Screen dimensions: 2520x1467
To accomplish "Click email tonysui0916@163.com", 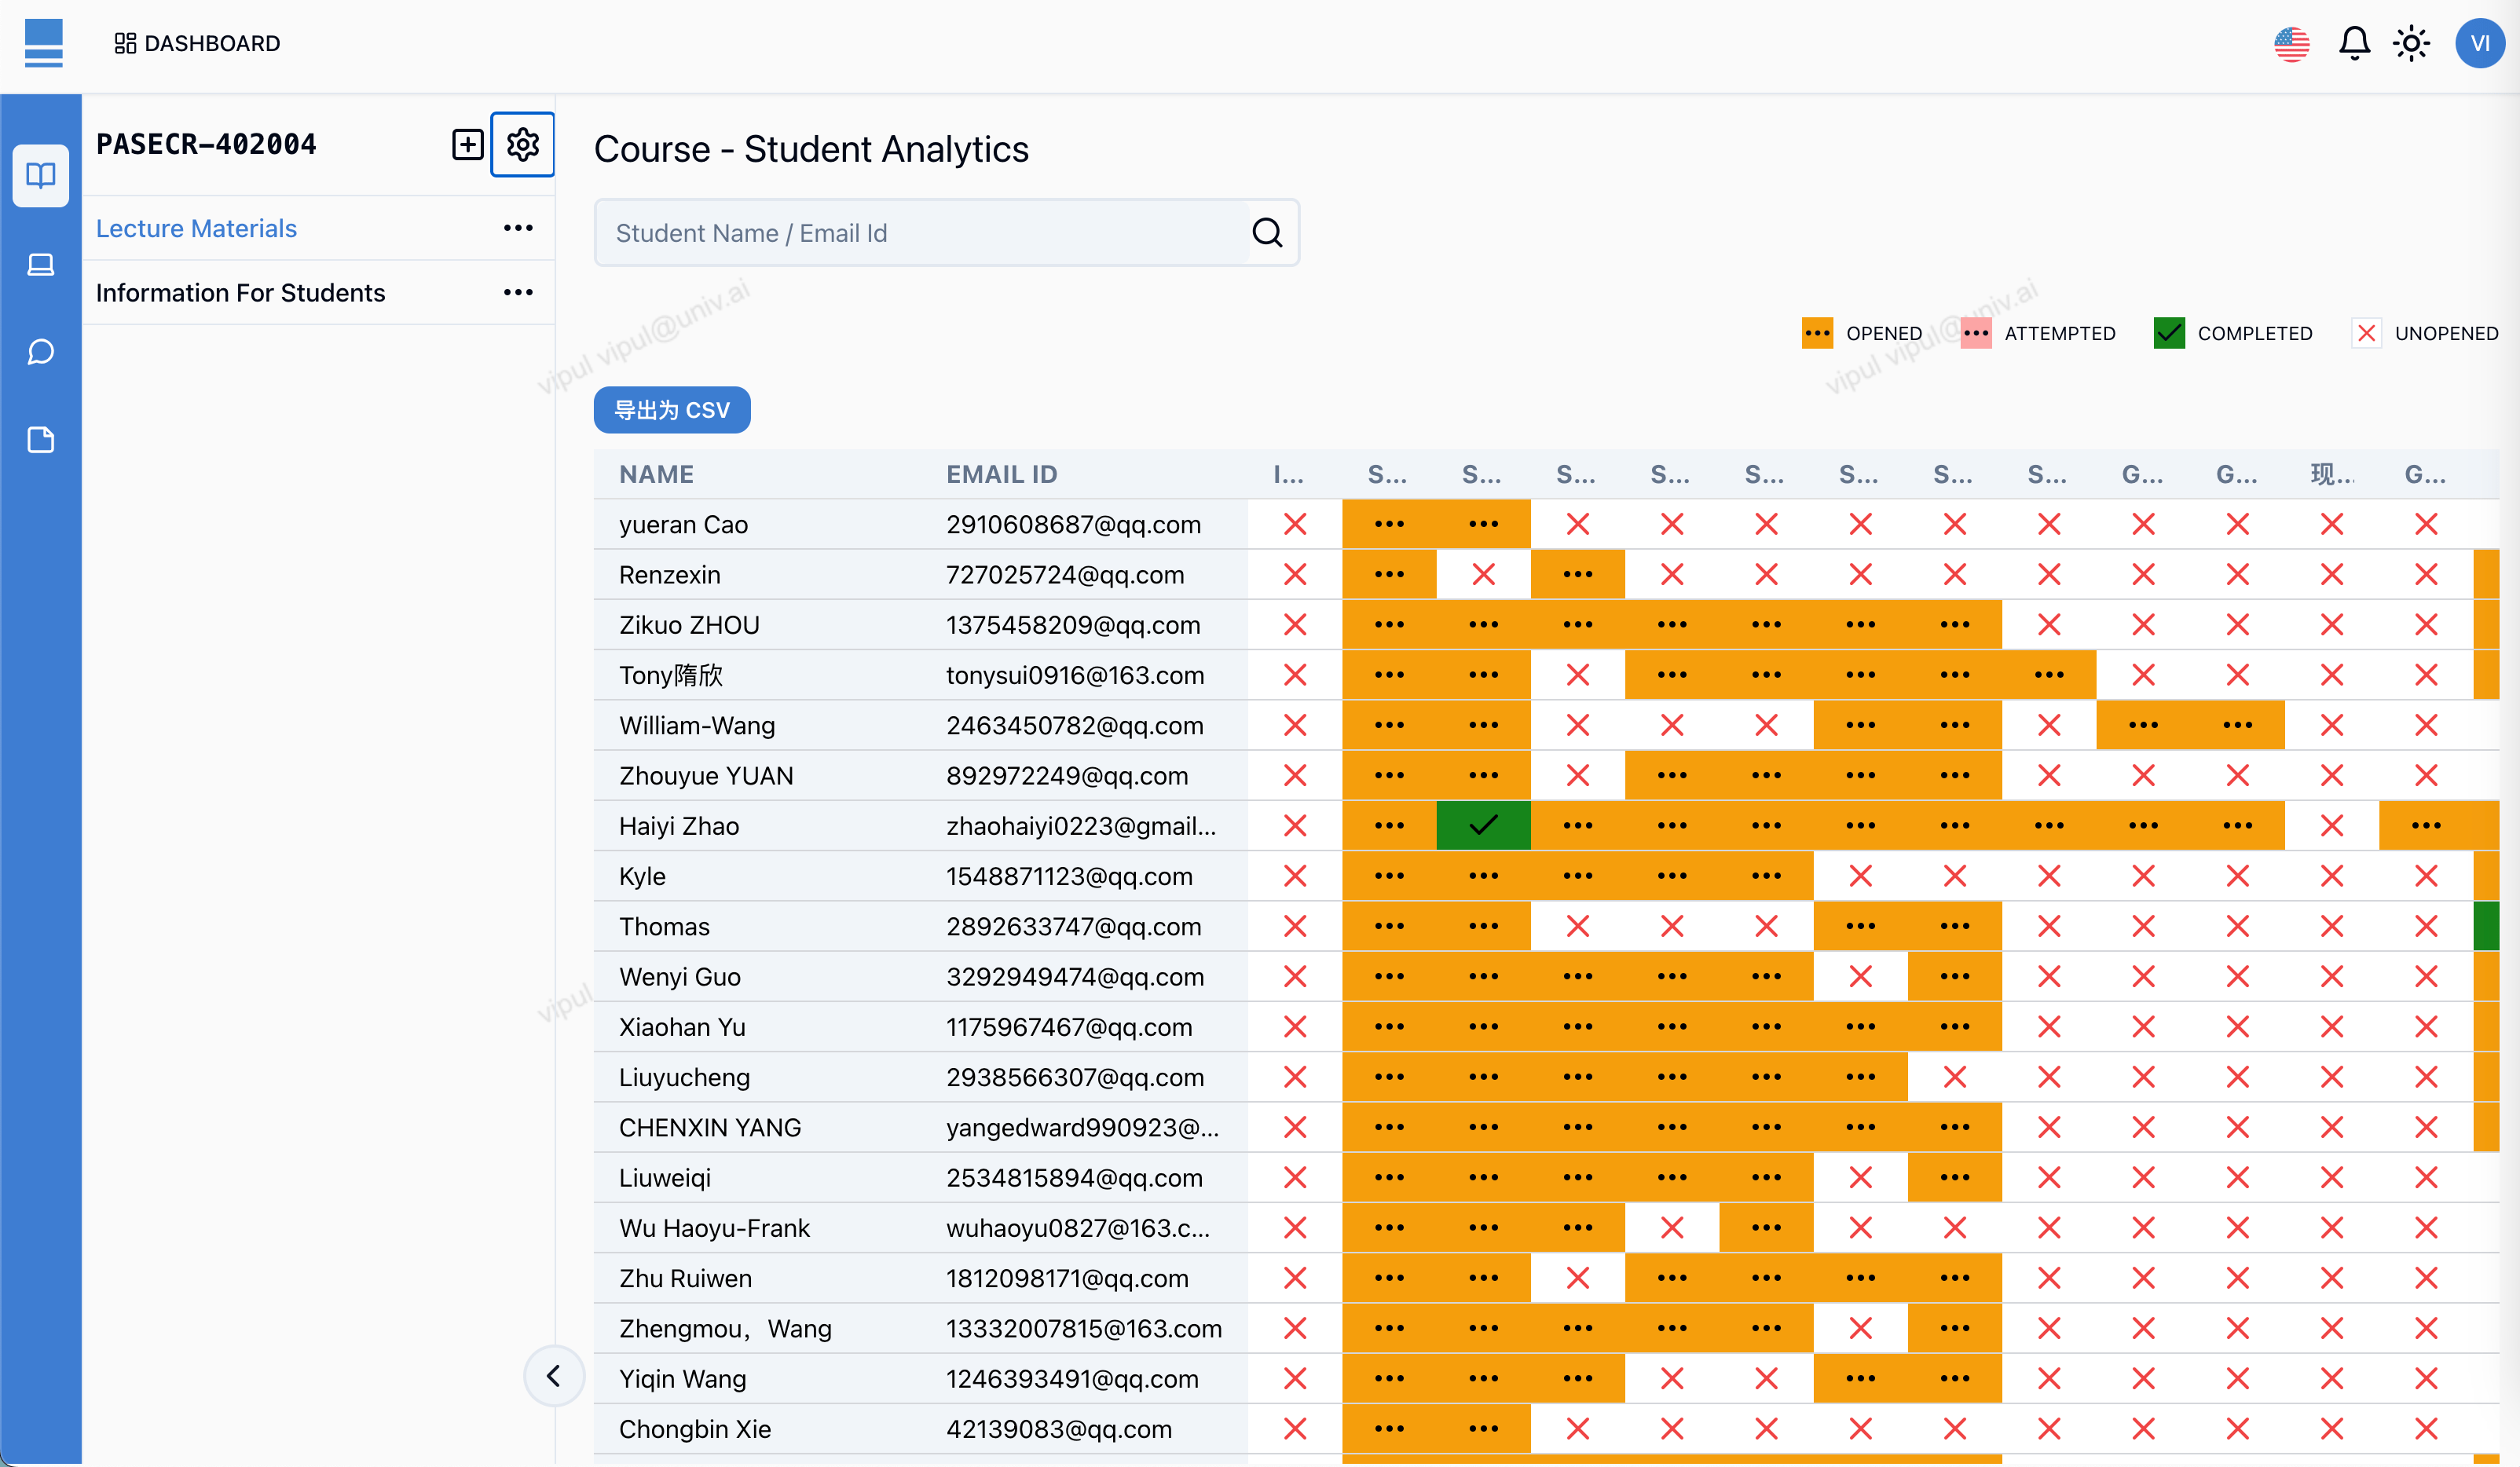I will pos(1075,675).
